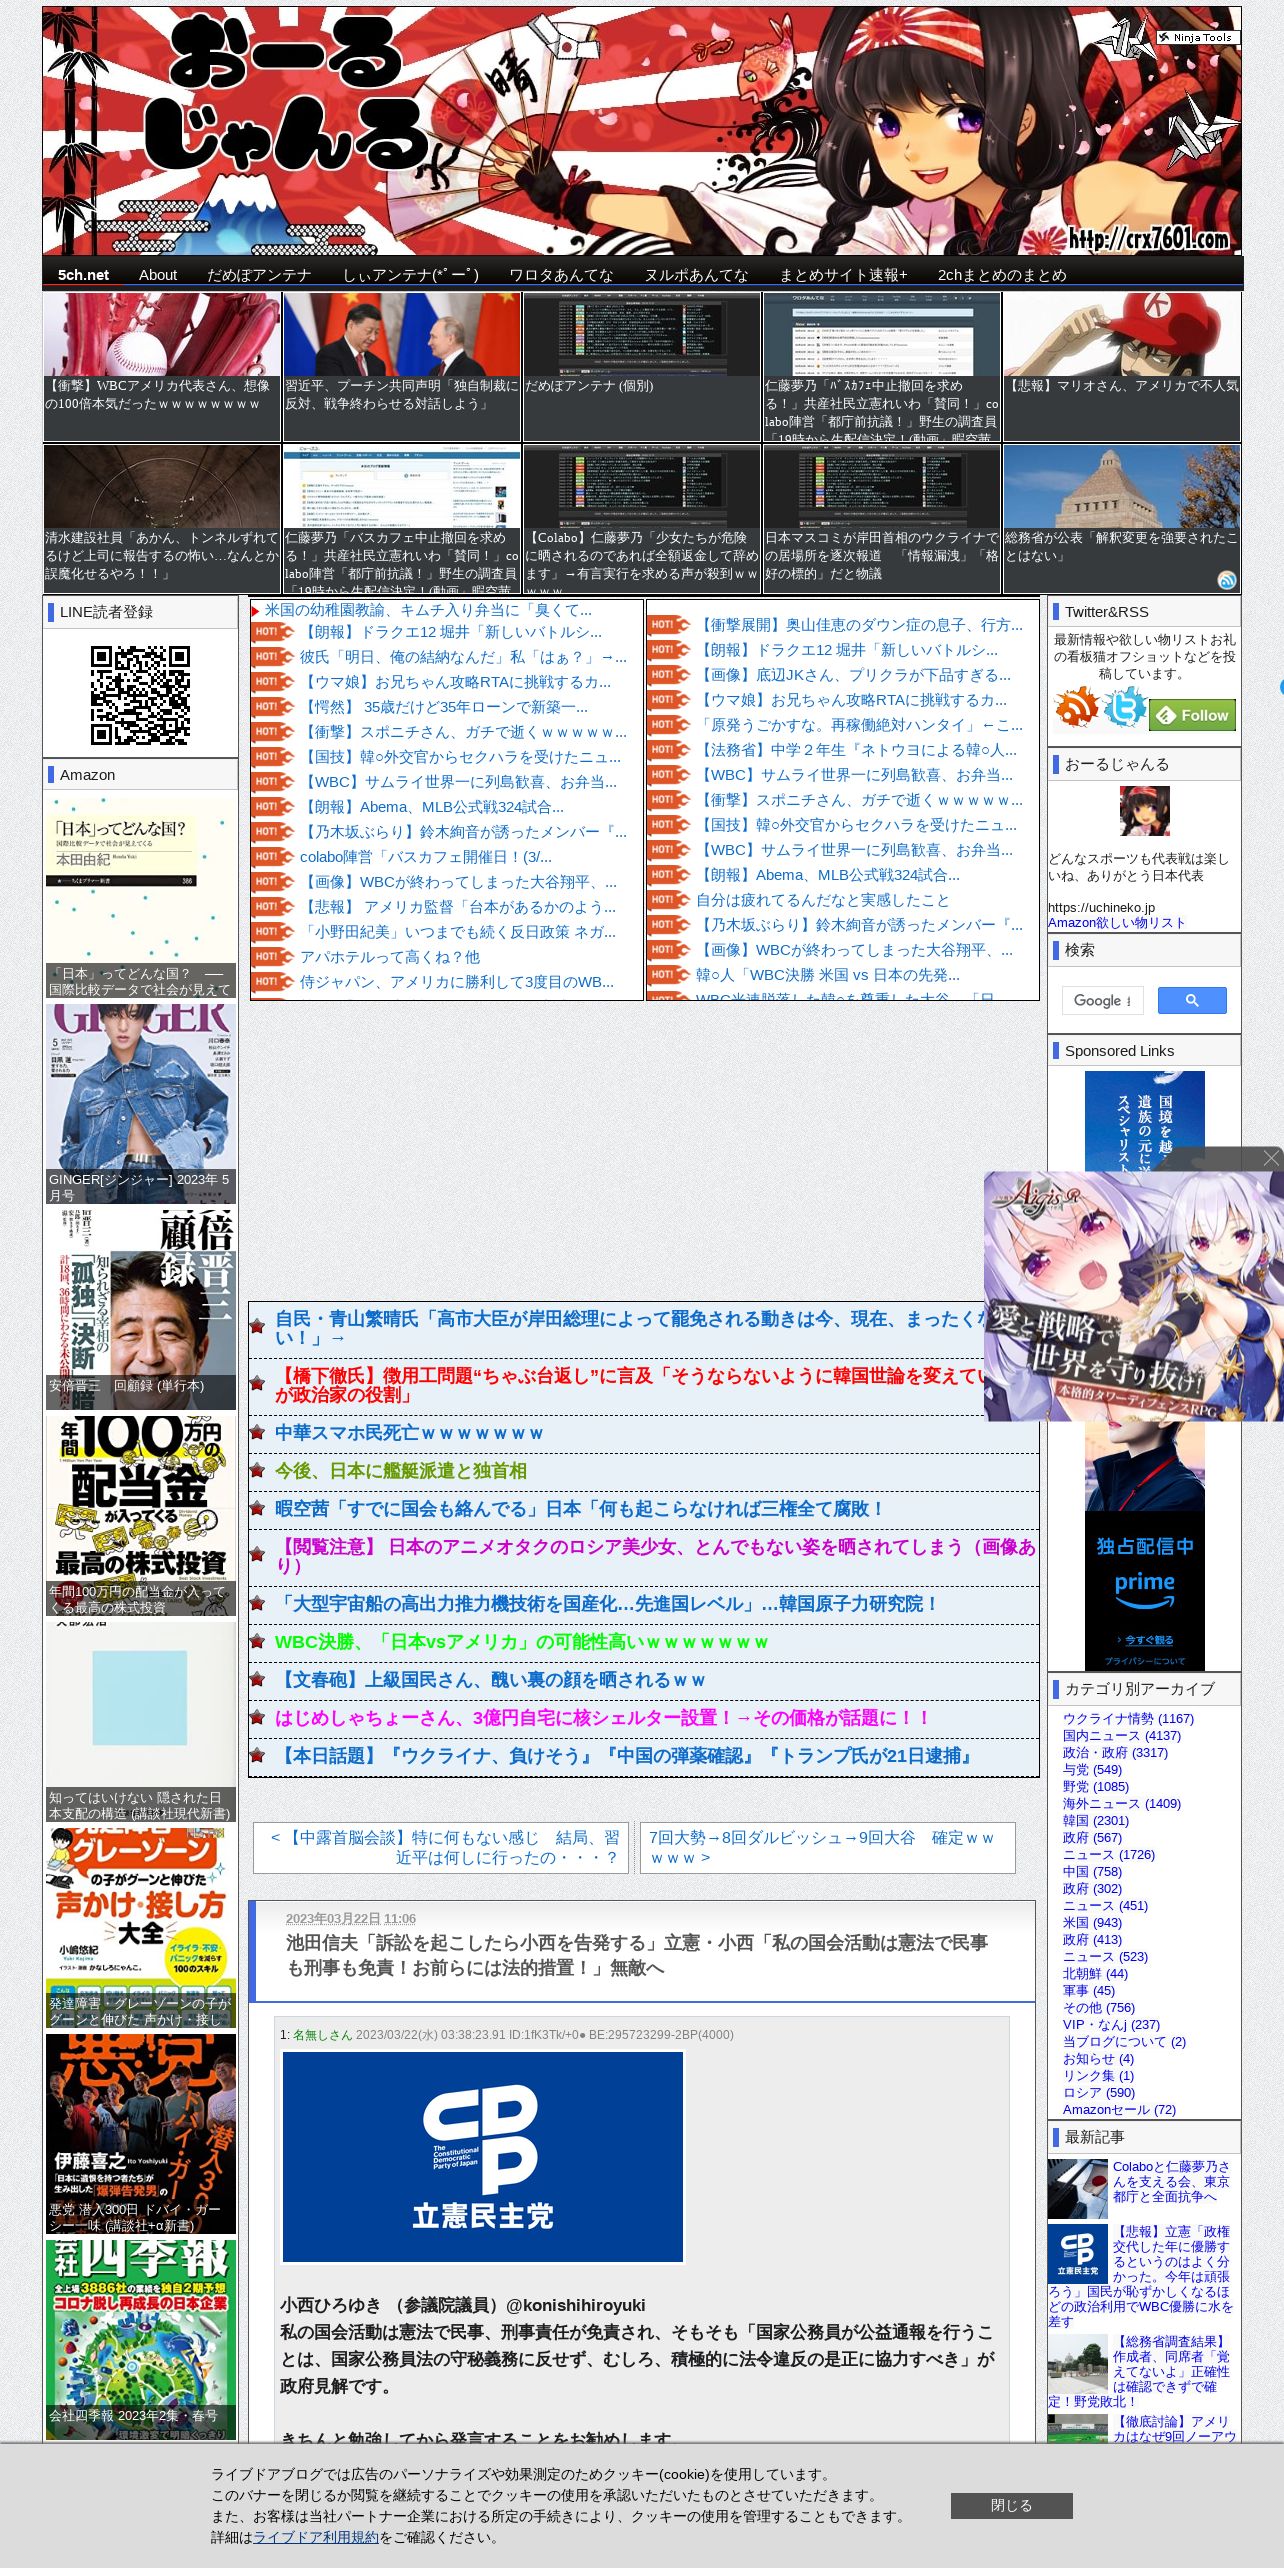1284x2568 pixels.
Task: Open next article 7回大勢→8回ダルビッシュ link
Action: (822, 1847)
